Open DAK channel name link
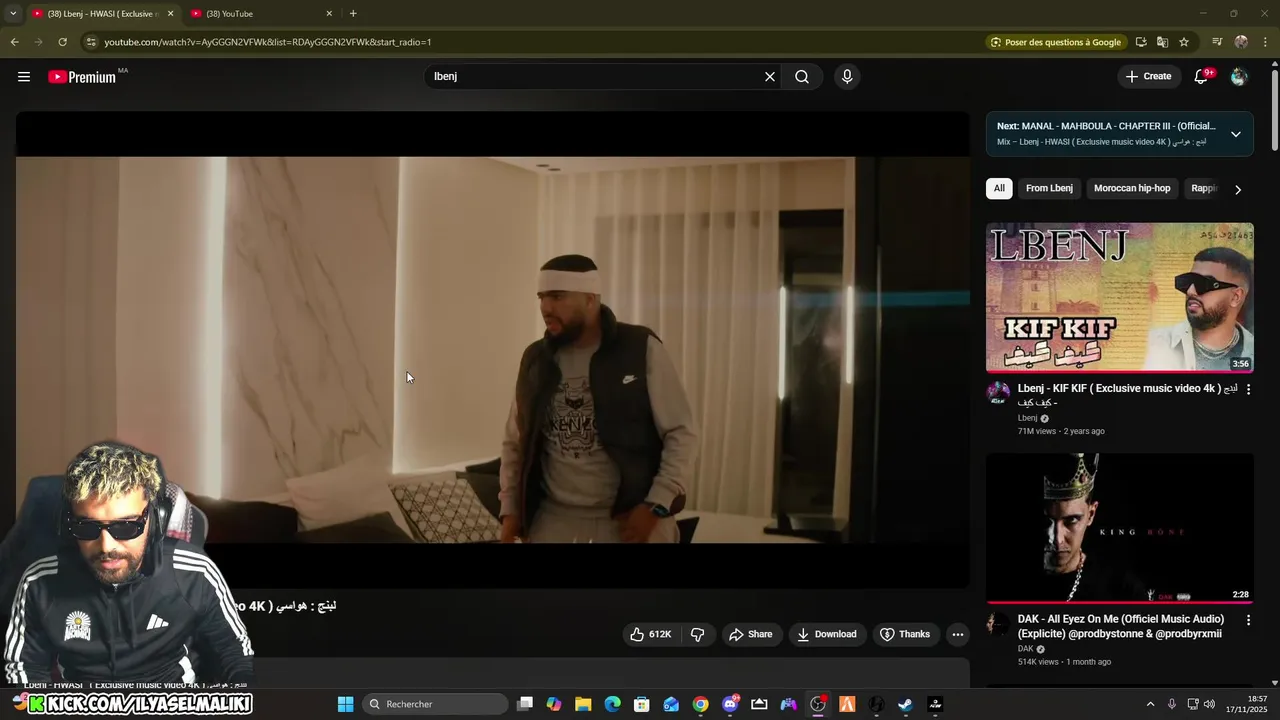 pyautogui.click(x=1025, y=649)
